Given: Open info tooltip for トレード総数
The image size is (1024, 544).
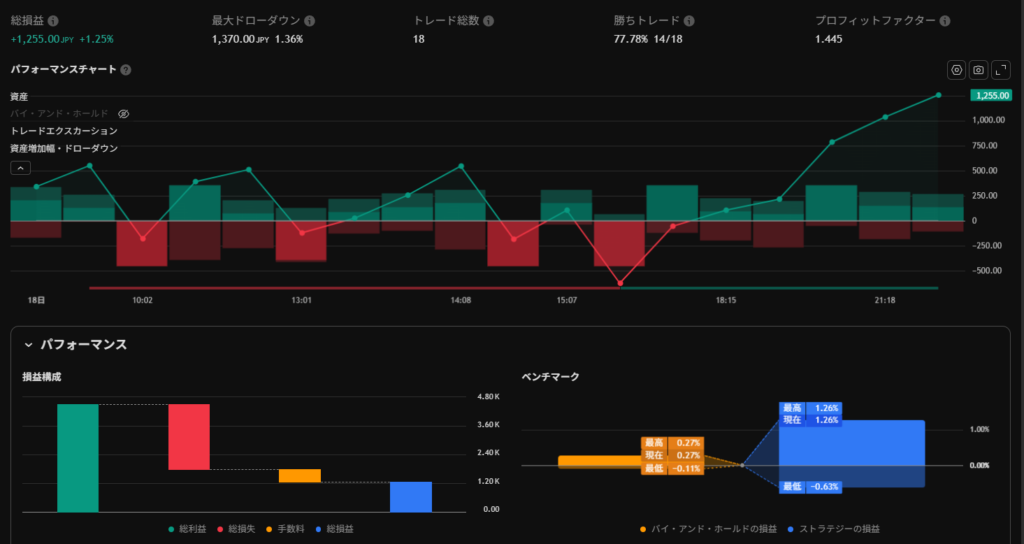Looking at the screenshot, I should pyautogui.click(x=488, y=21).
